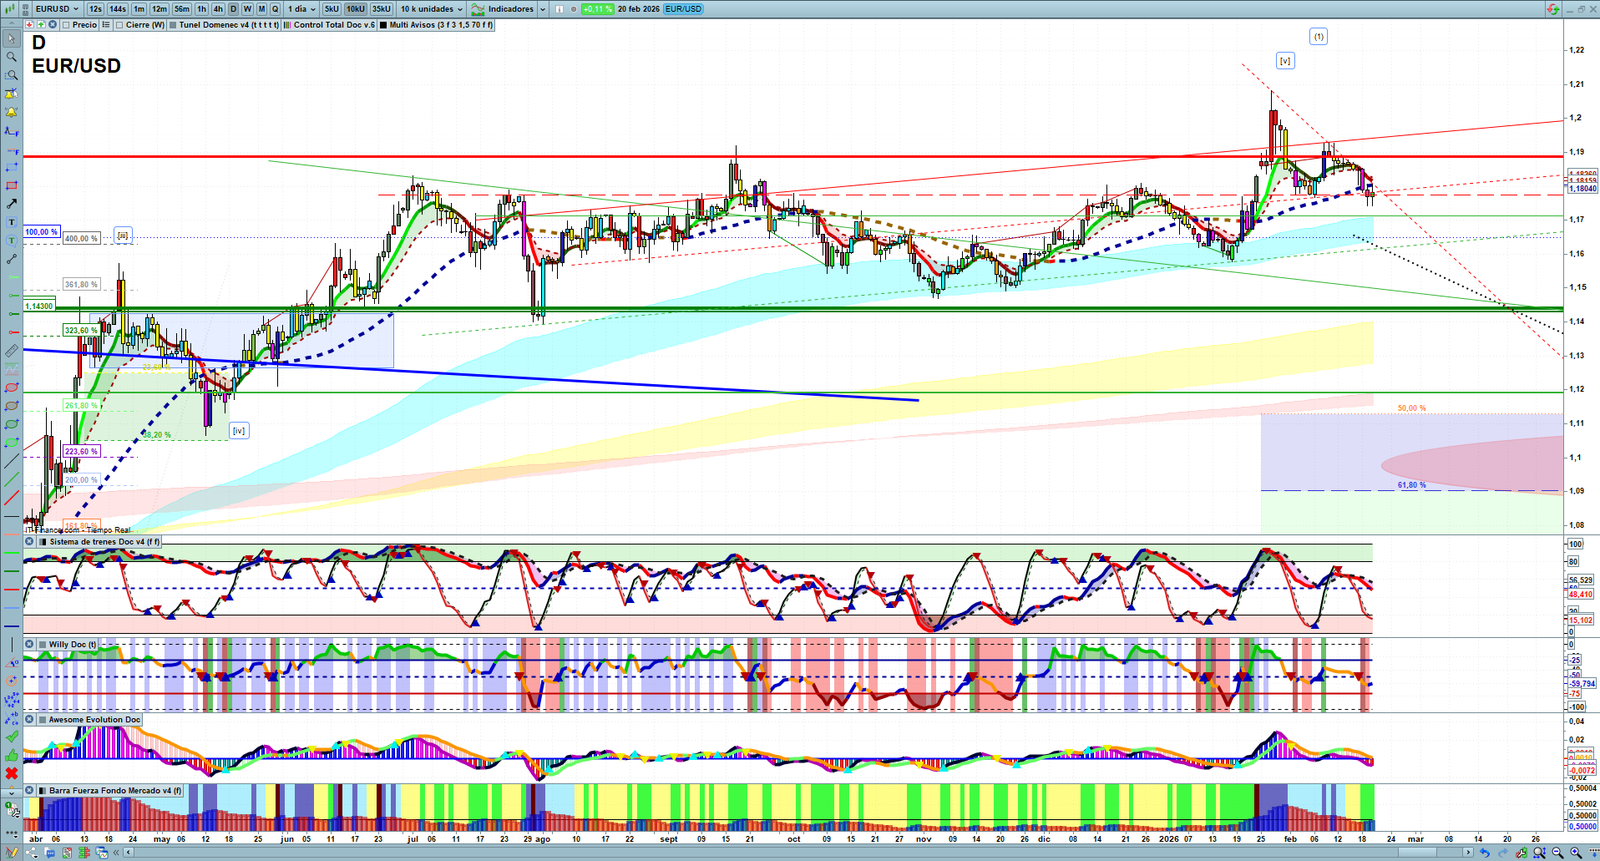Select the text box T tool
This screenshot has height=861, width=1600.
11,222
